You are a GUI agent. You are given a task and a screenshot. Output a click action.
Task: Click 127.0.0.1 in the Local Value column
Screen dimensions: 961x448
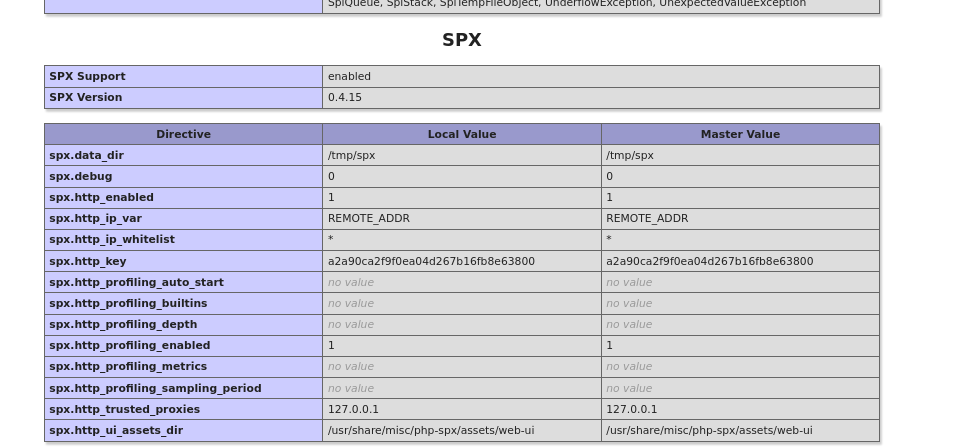[353, 409]
